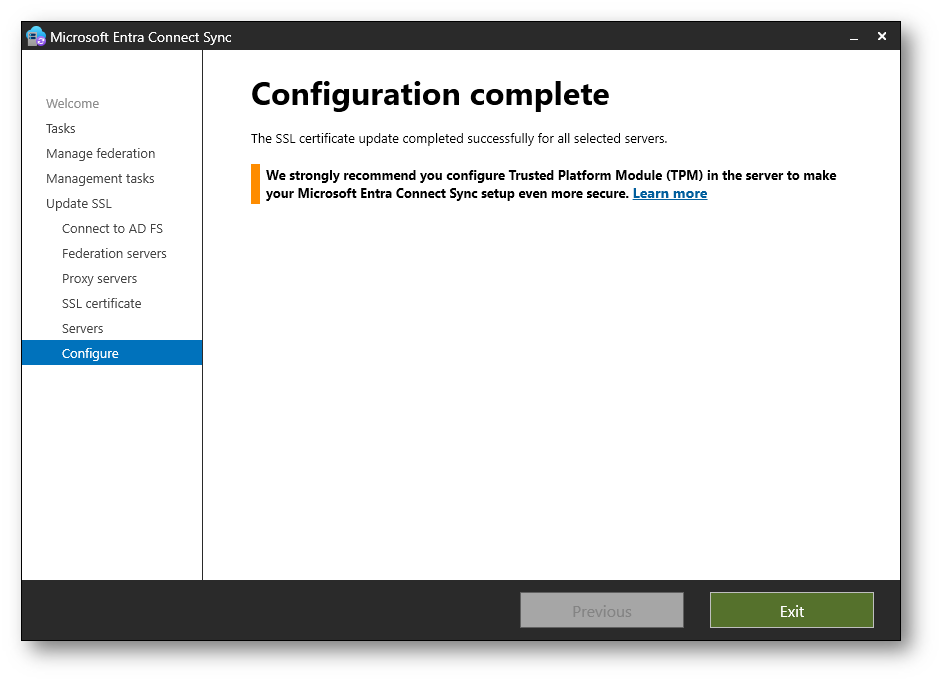Click the bold TPM recommendation text
This screenshot has height=683, width=943.
[551, 185]
